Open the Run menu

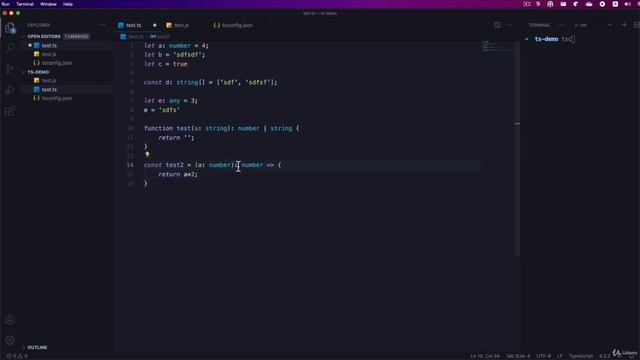click(x=6, y=4)
